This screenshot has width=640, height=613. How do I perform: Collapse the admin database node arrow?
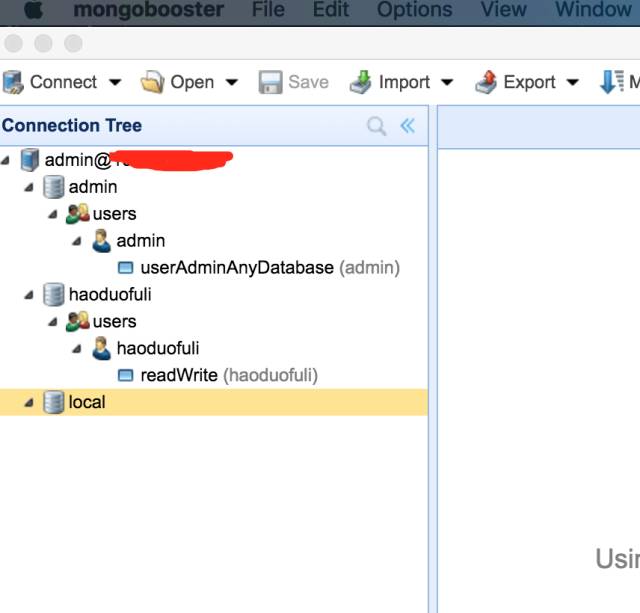(x=29, y=187)
